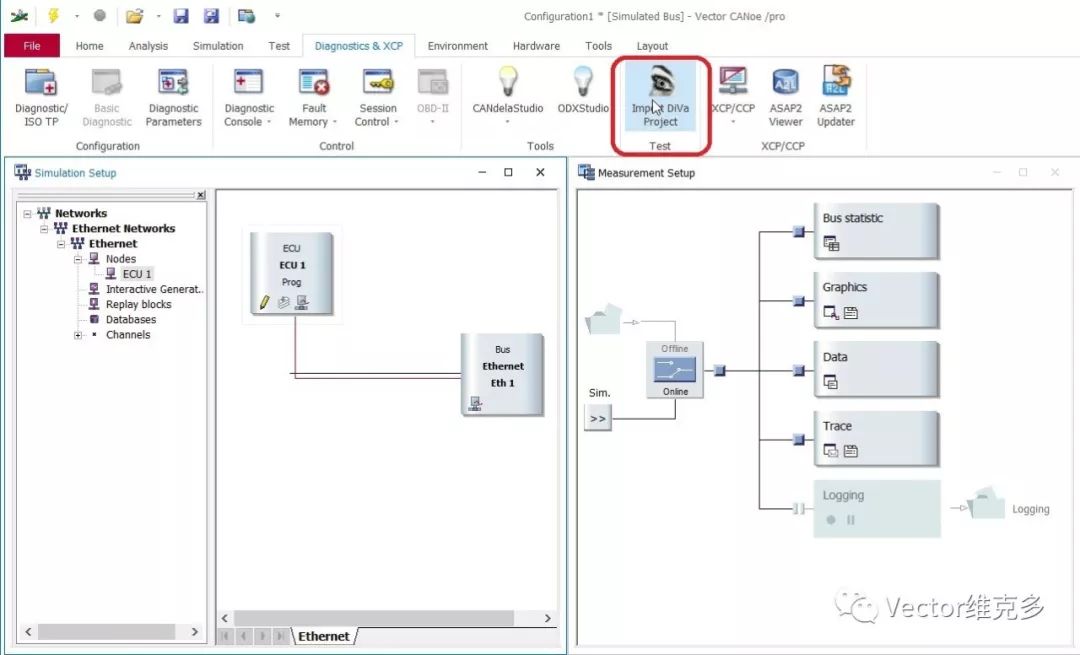Toggle the Trace branch hotspot connector
Viewport: 1080px width, 655px height.
point(799,439)
